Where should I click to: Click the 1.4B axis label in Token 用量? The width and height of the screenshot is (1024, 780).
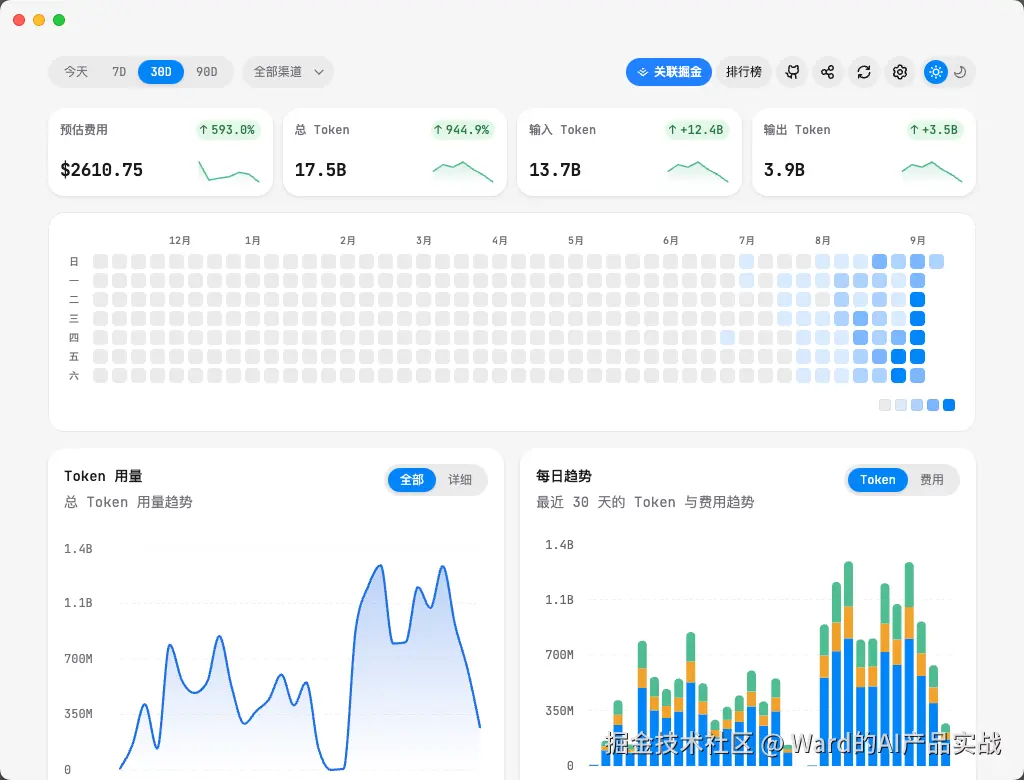point(78,549)
